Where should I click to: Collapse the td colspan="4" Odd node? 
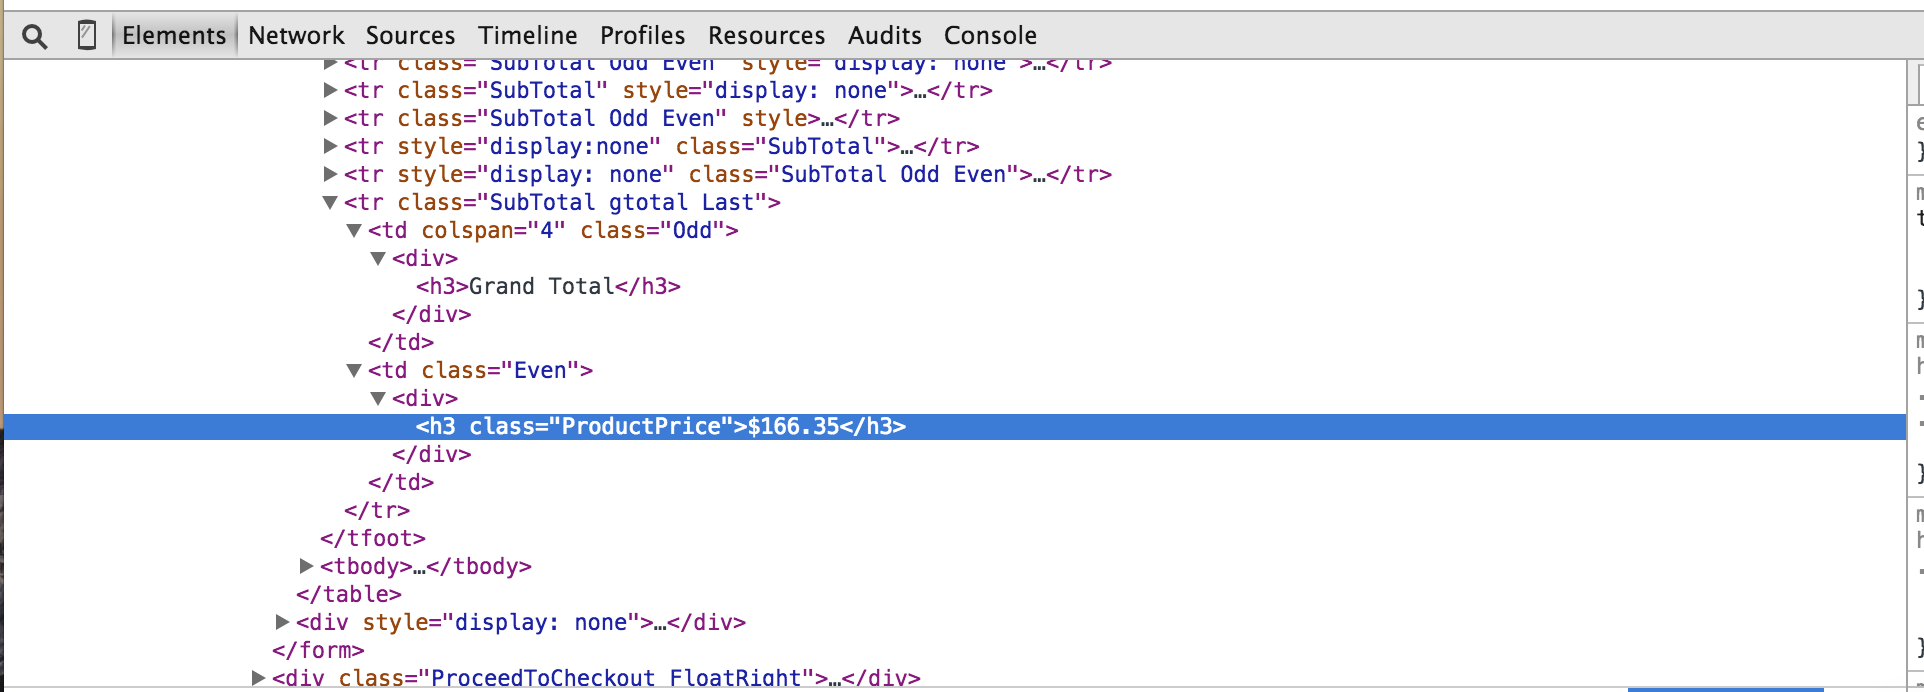point(354,231)
